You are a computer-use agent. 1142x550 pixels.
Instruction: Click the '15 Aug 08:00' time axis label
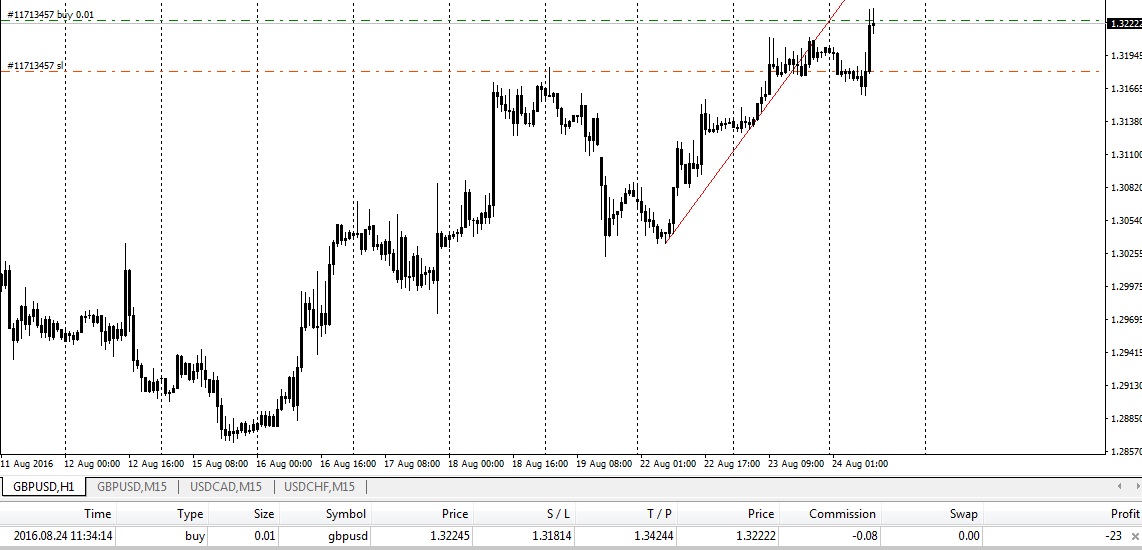pyautogui.click(x=221, y=463)
